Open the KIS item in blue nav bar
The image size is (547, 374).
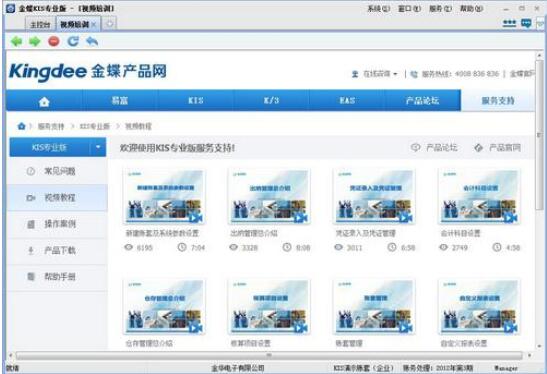(195, 100)
